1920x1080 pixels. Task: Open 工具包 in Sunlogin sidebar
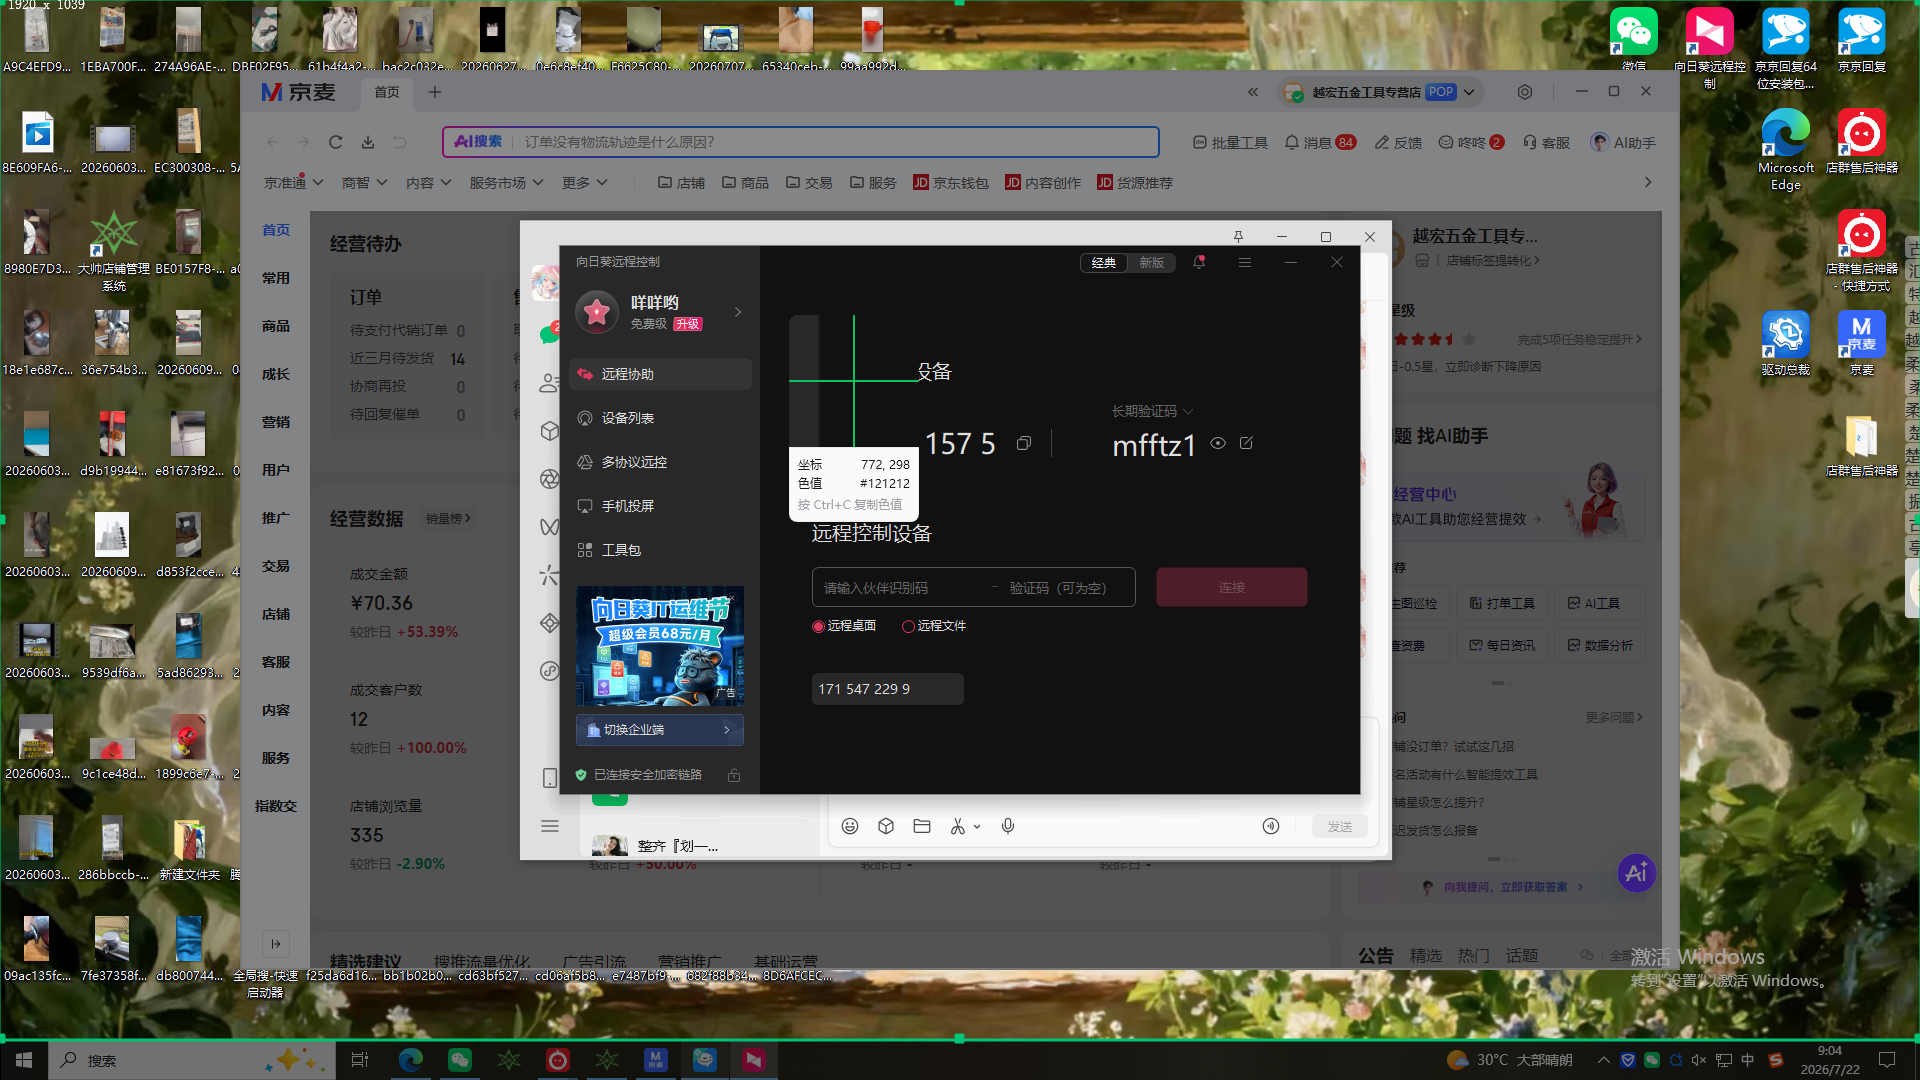660,550
